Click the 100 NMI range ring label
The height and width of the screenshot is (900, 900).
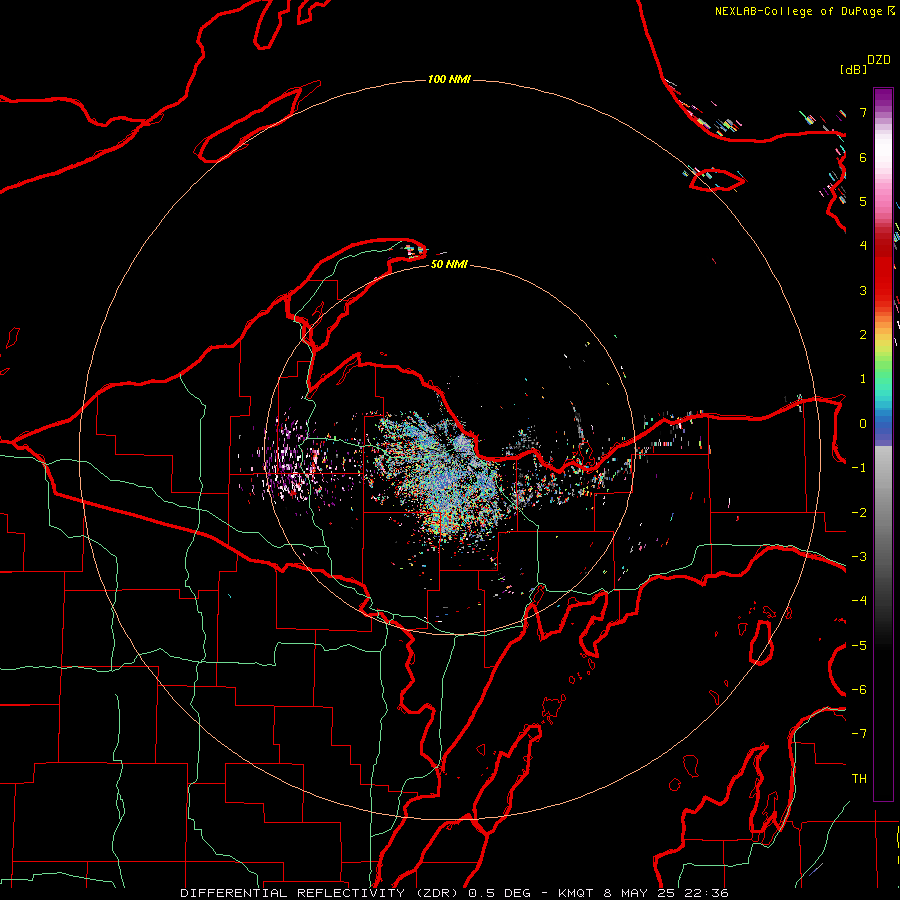click(x=449, y=79)
